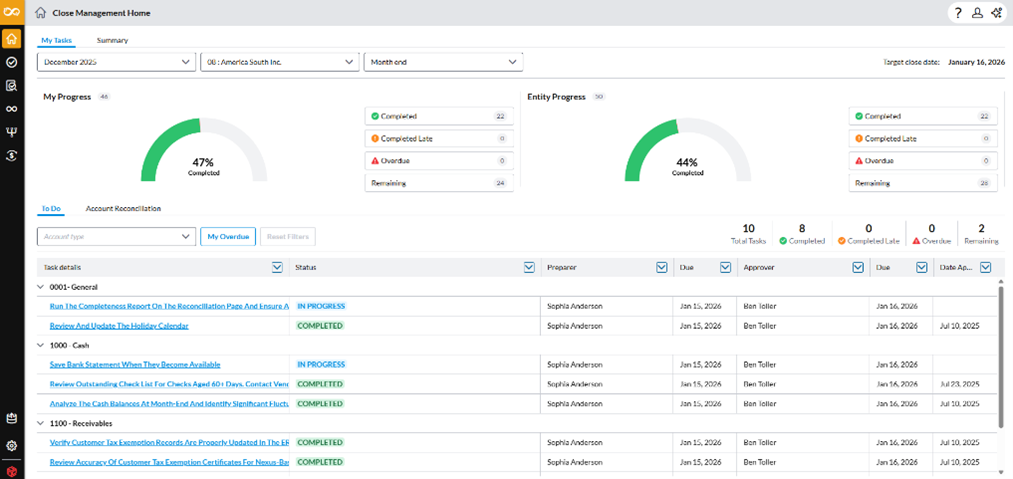Open Save Bank Statement task link
The height and width of the screenshot is (479, 1013).
point(135,364)
